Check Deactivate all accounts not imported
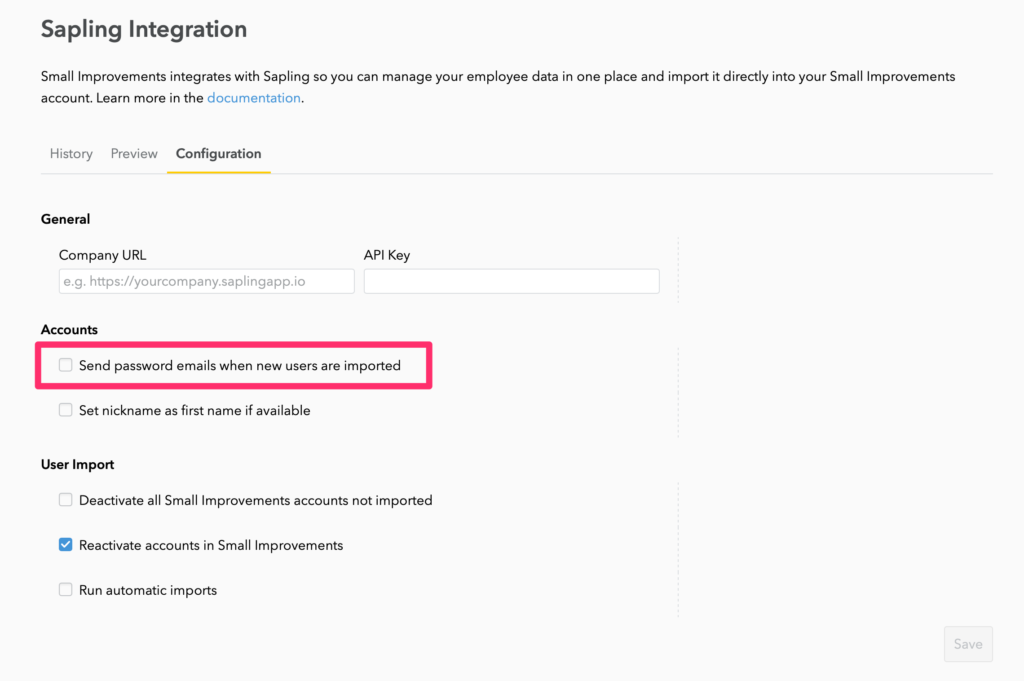 pos(65,500)
